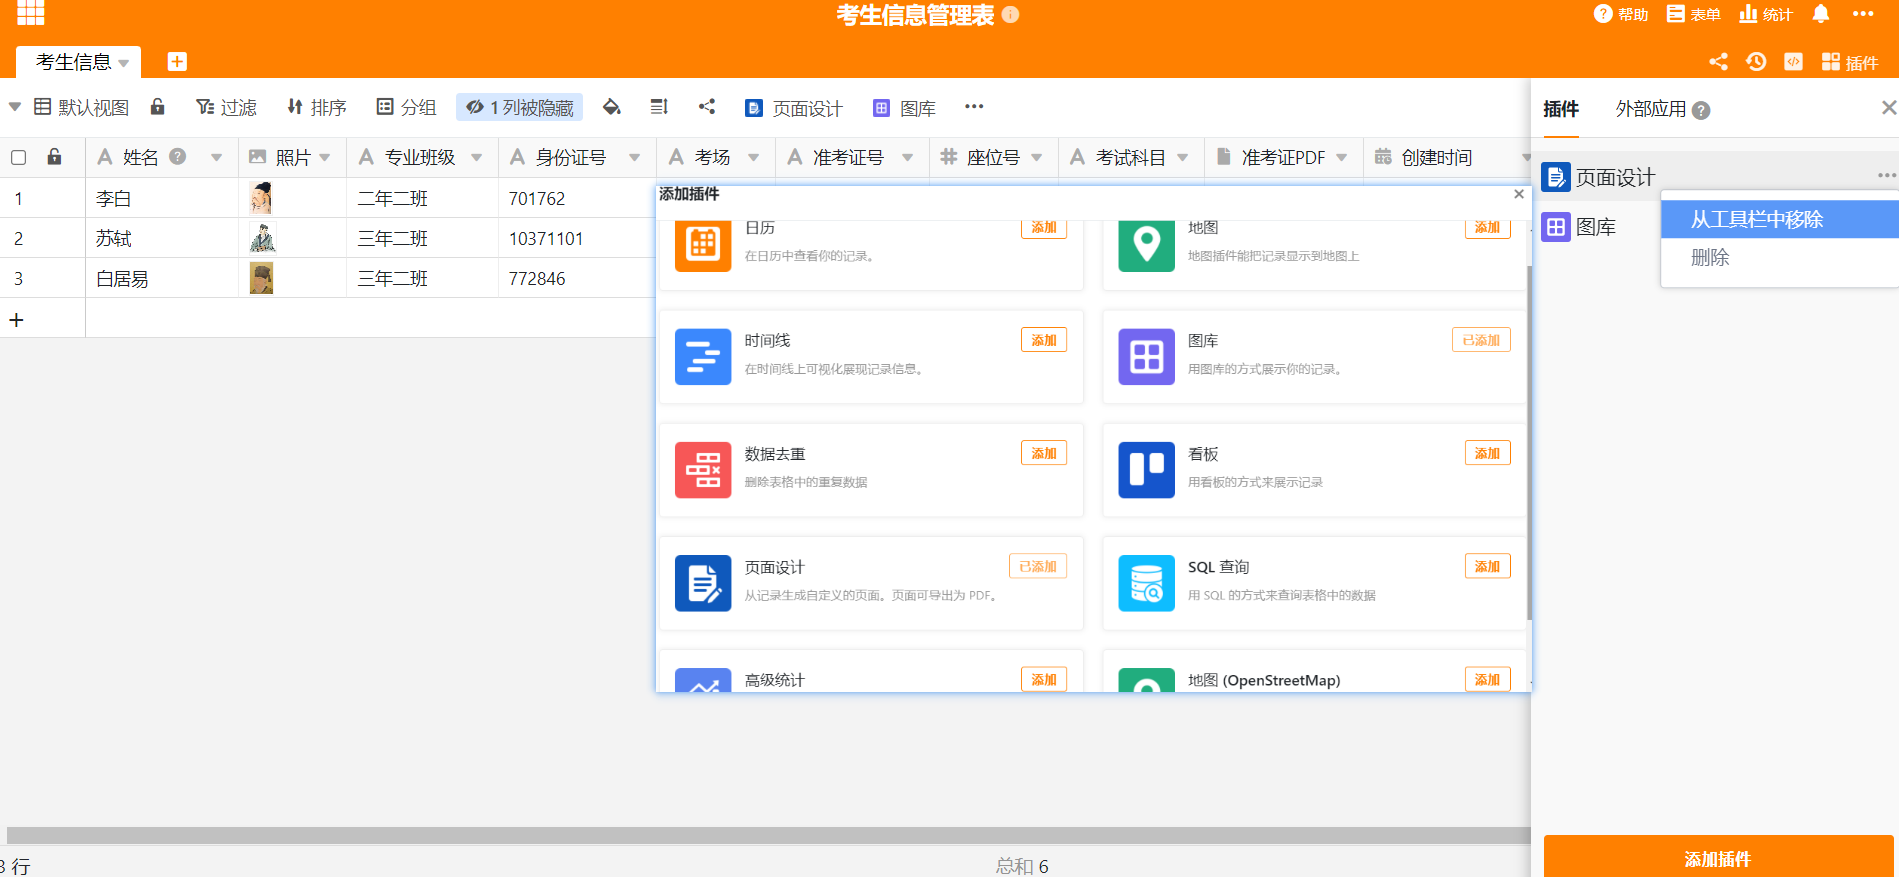This screenshot has height=877, width=1899.
Task: Add the 数据去重 plugin
Action: [x=1044, y=453]
